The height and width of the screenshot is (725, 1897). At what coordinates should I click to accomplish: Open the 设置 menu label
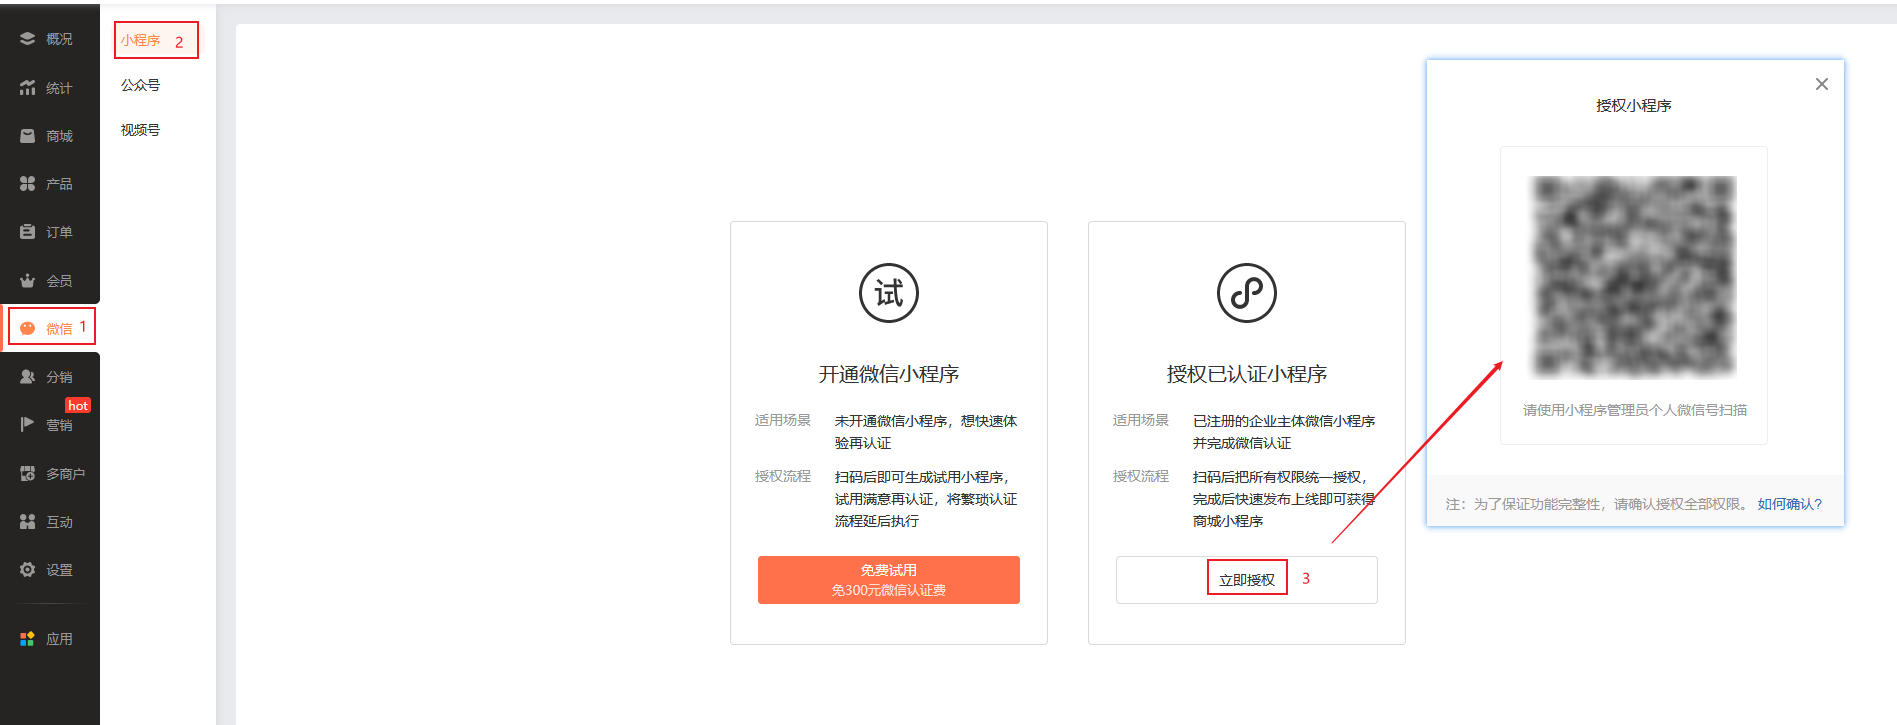pyautogui.click(x=59, y=570)
